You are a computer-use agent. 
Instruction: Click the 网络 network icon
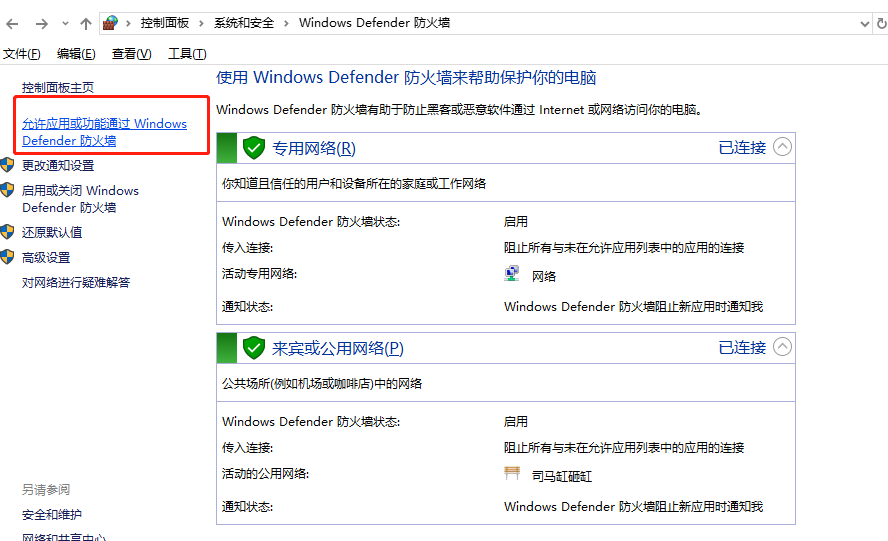(512, 274)
